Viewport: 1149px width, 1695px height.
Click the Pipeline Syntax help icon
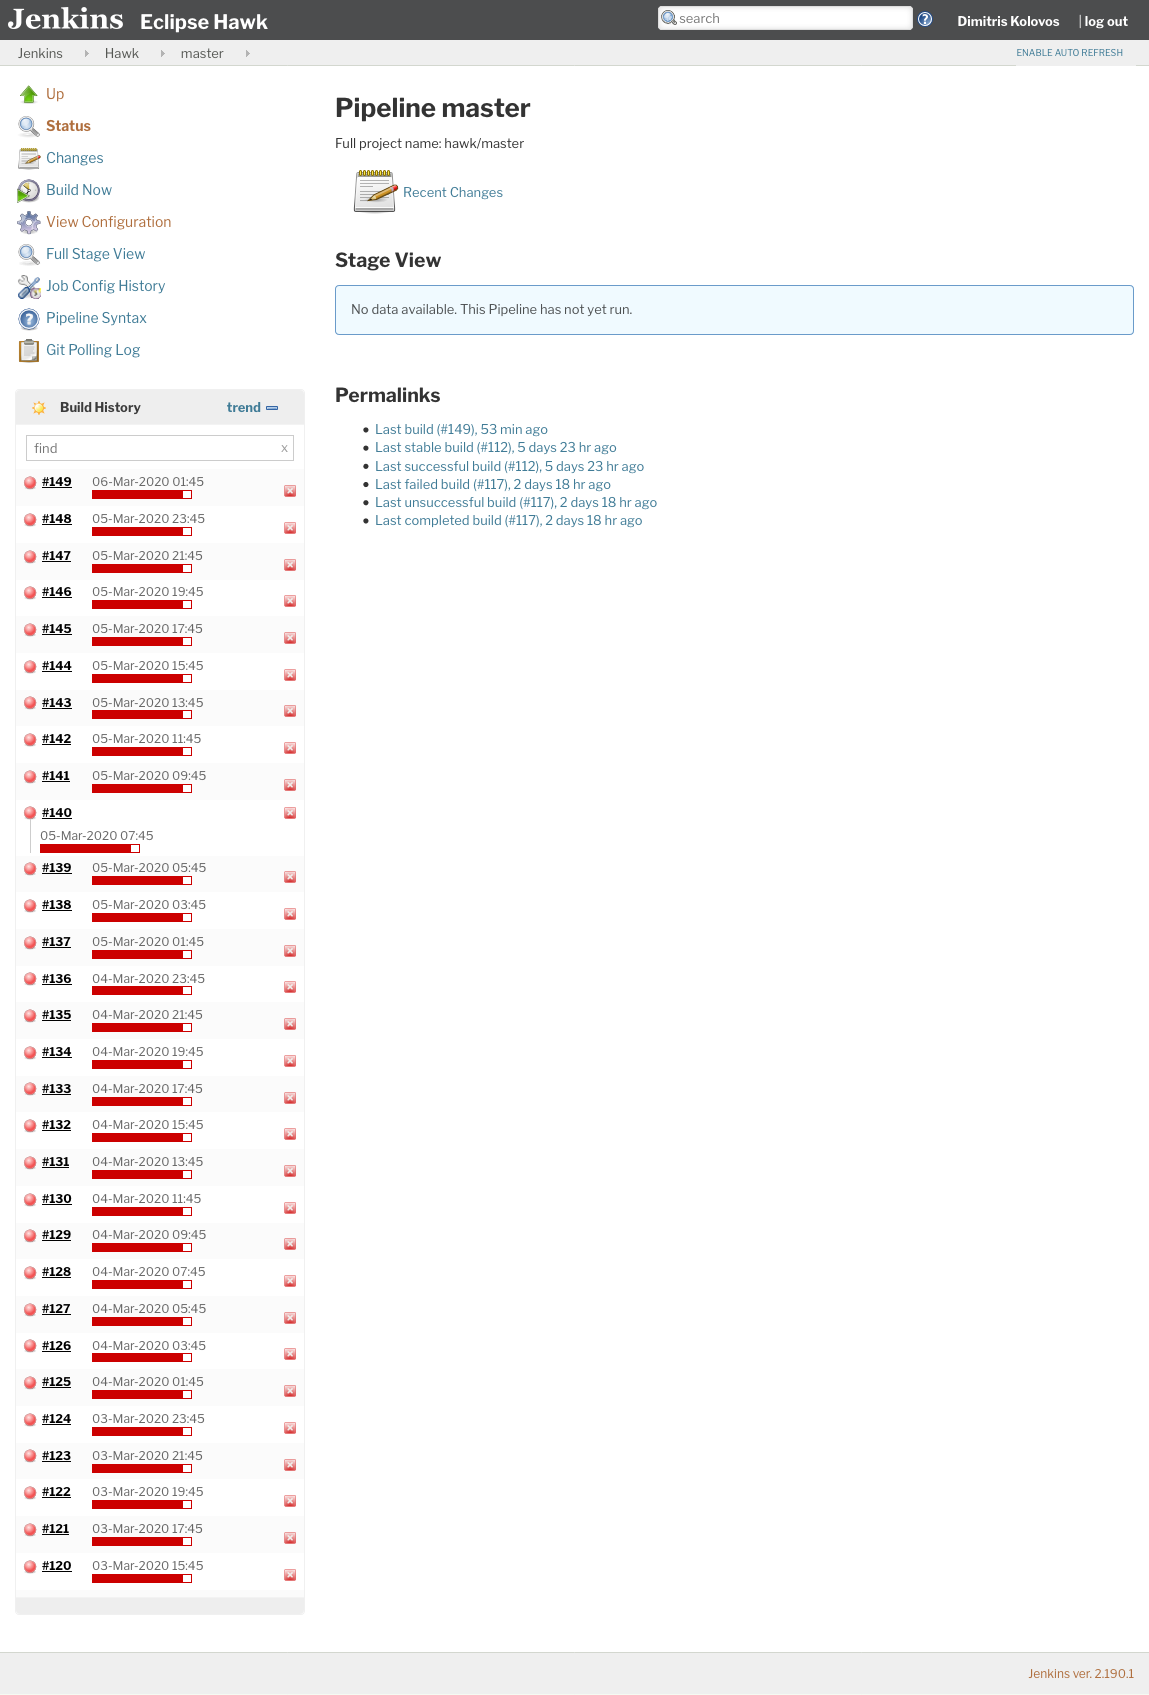pyautogui.click(x=29, y=318)
